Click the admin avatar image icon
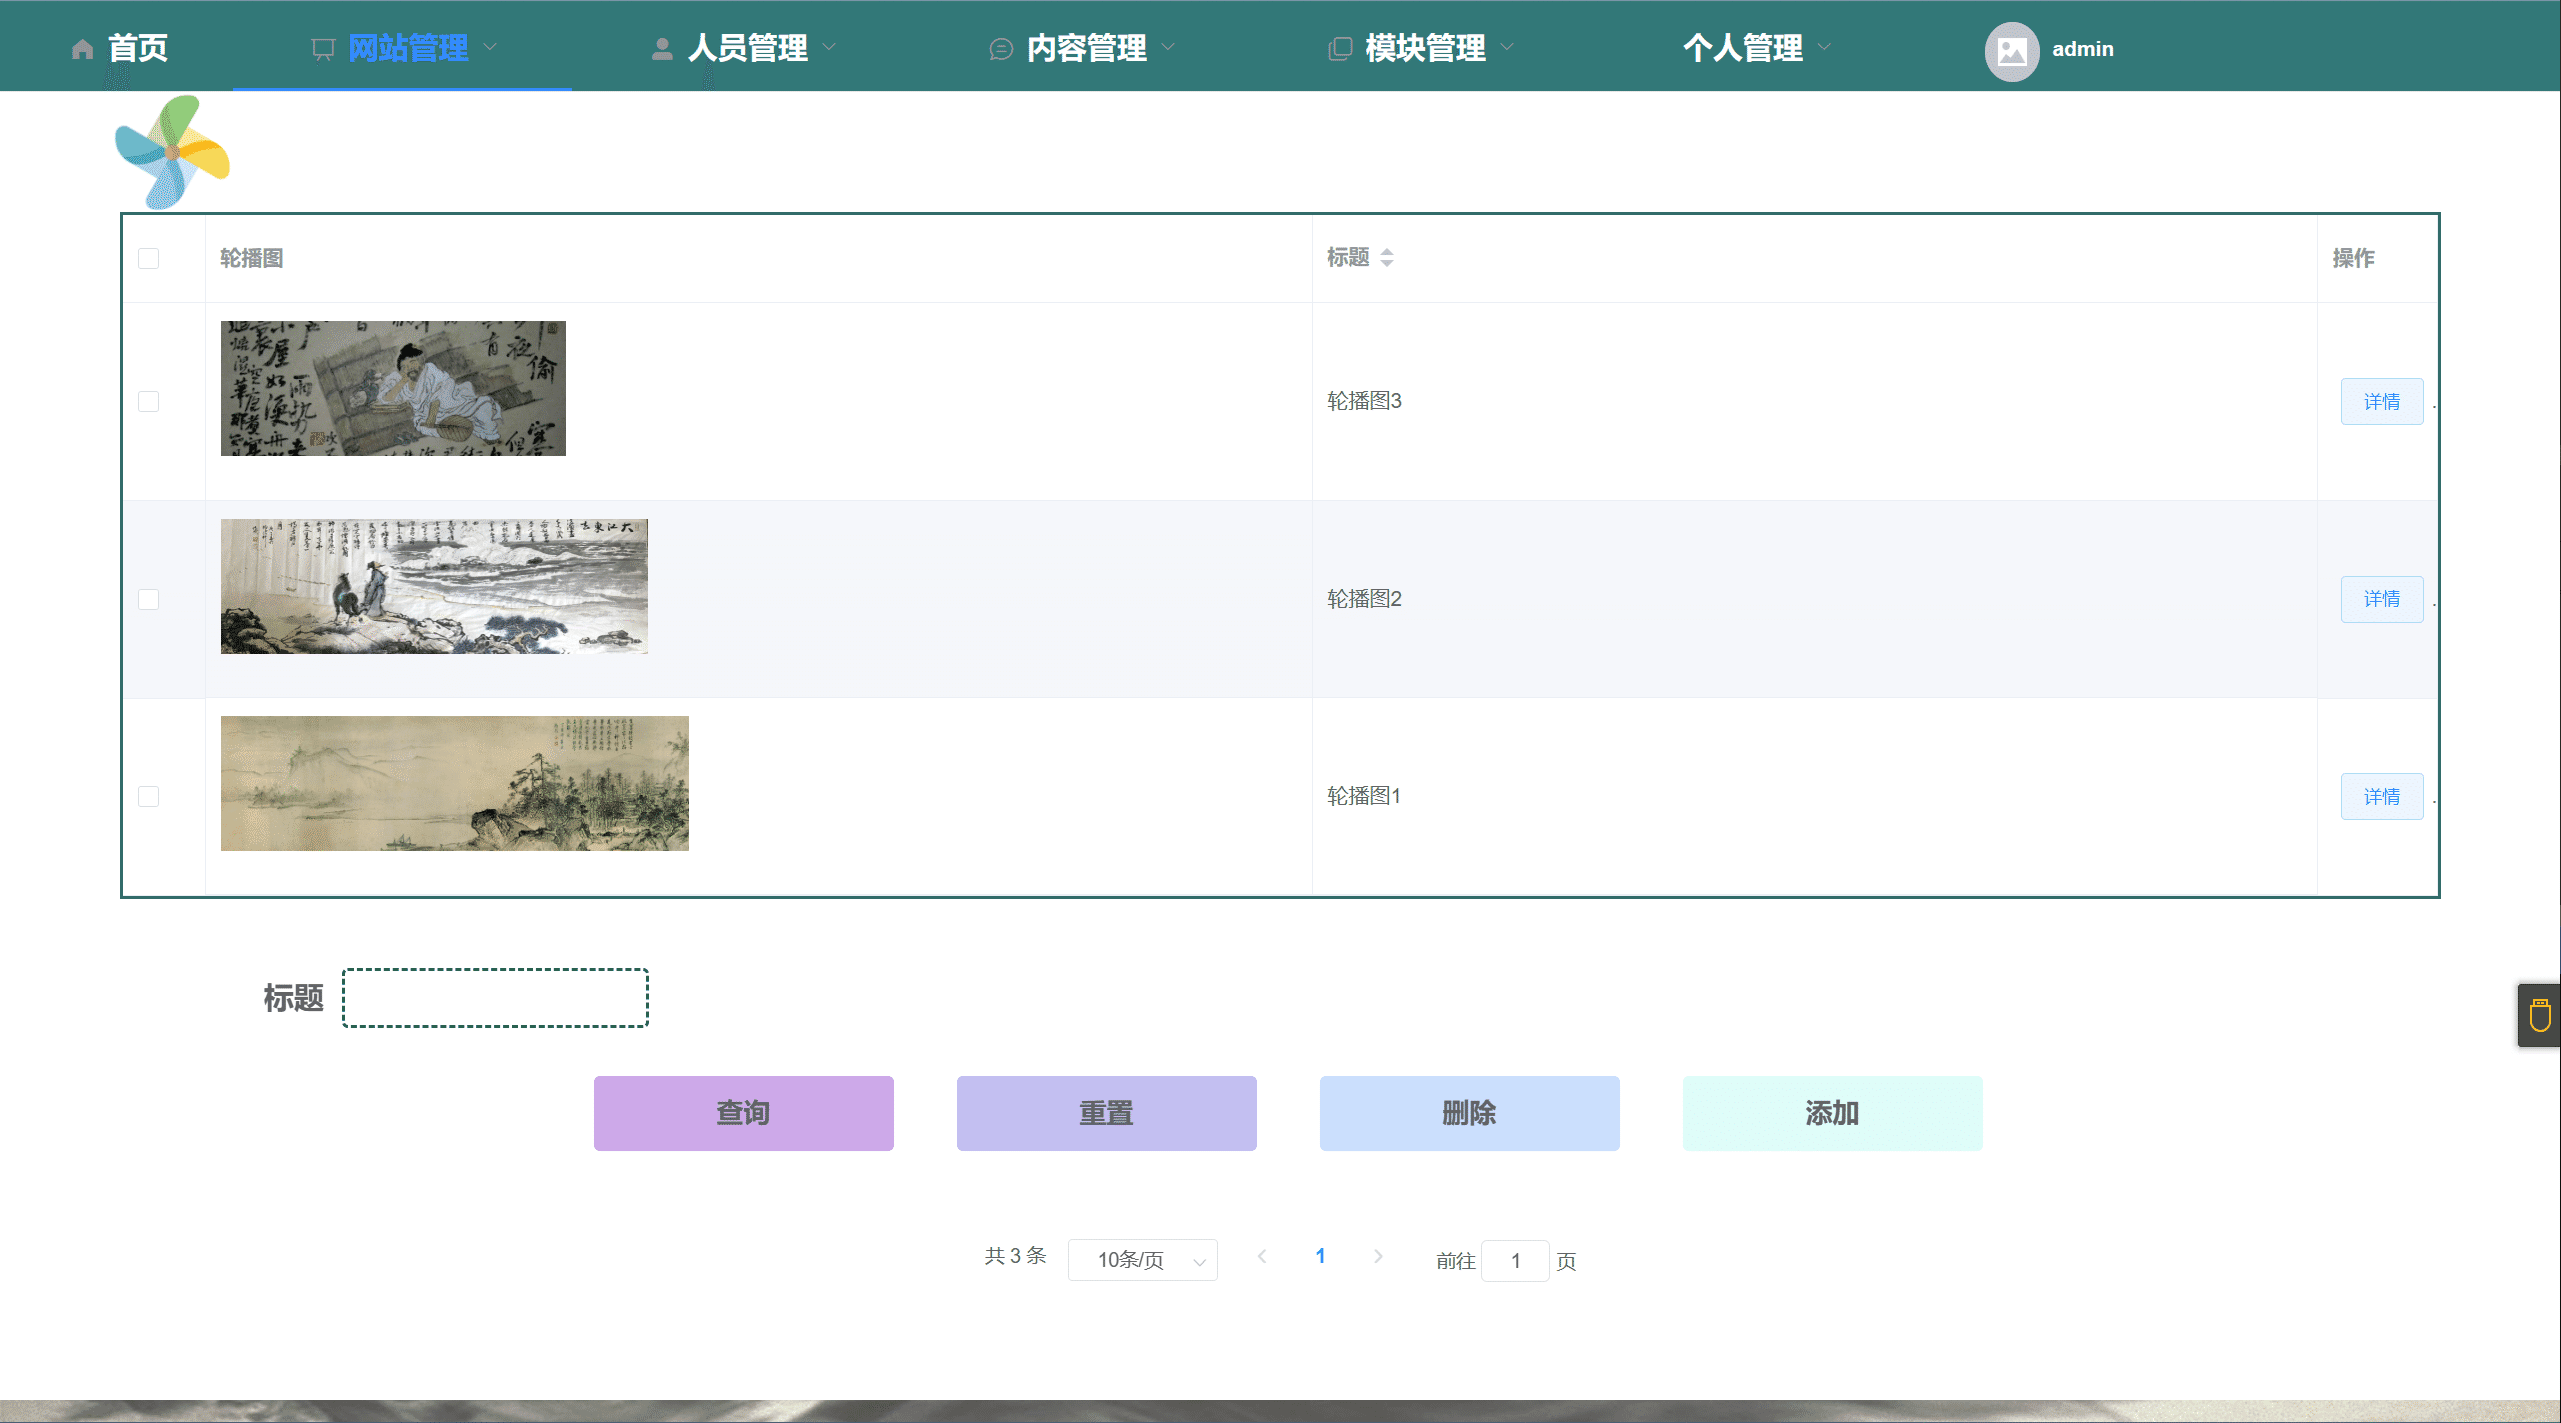2561x1423 pixels. [x=2011, y=51]
